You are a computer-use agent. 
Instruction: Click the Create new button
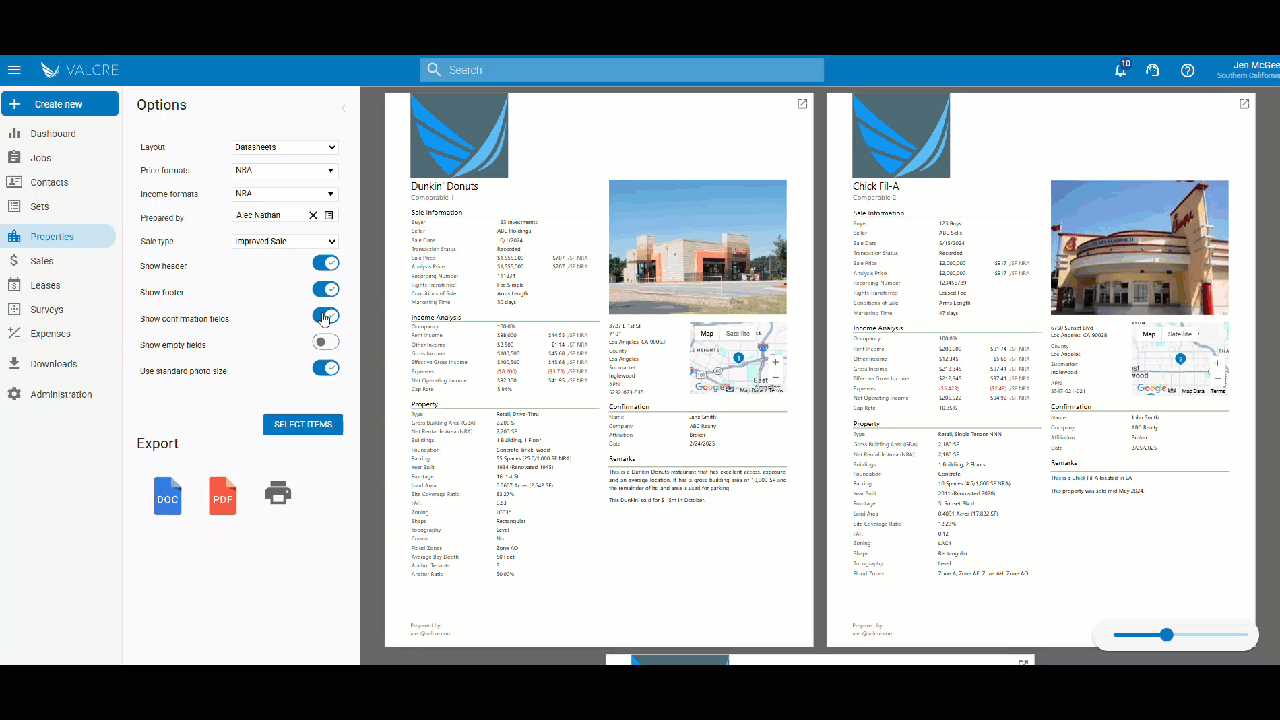click(x=60, y=104)
